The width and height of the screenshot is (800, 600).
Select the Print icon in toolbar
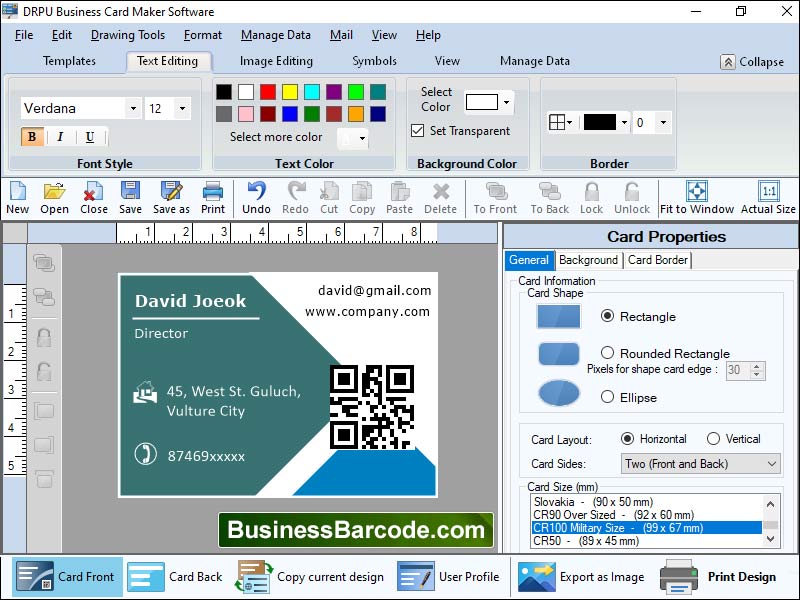[212, 197]
